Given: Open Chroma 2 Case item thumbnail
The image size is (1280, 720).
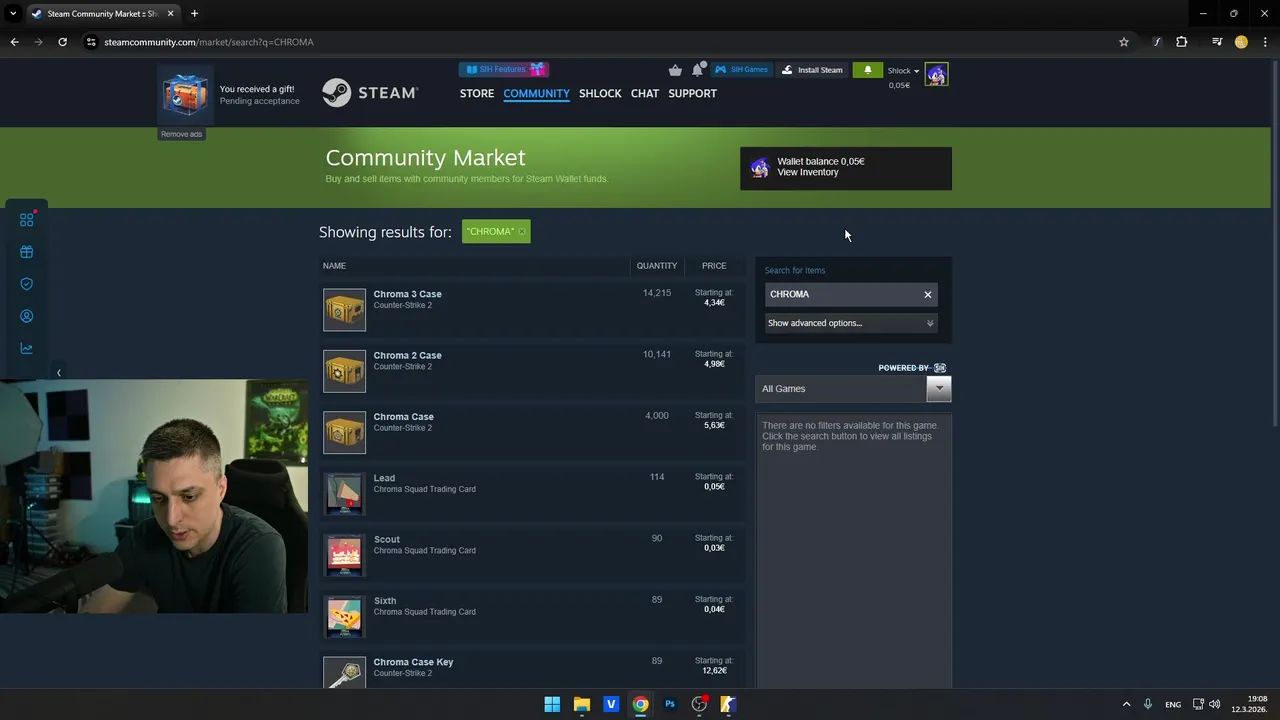Looking at the screenshot, I should (344, 371).
